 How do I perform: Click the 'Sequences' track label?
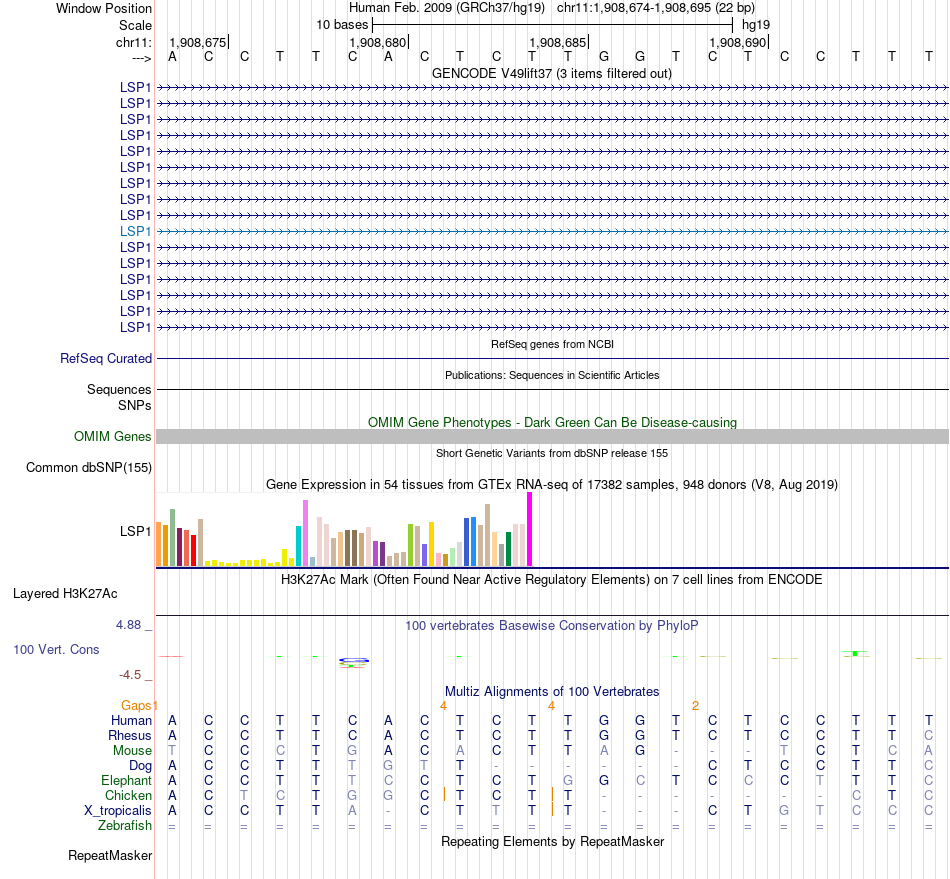(119, 390)
